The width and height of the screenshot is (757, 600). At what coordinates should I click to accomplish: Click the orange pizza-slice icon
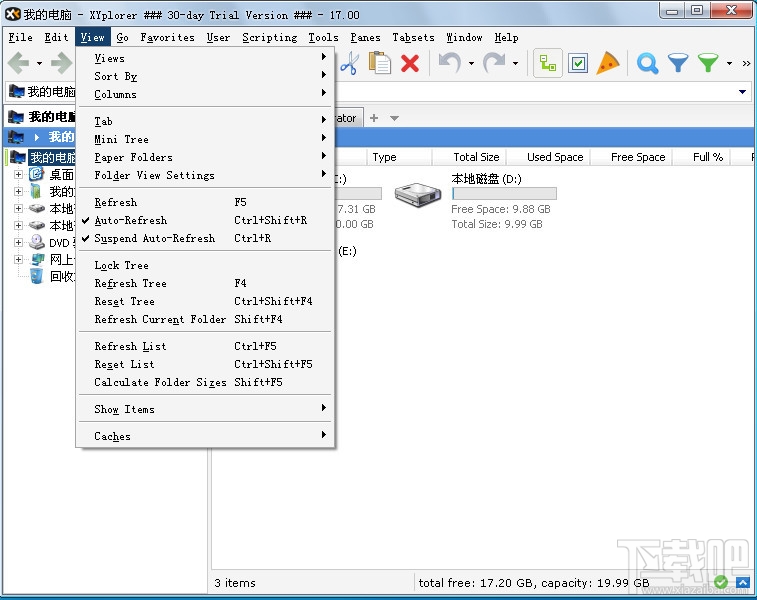click(x=607, y=63)
